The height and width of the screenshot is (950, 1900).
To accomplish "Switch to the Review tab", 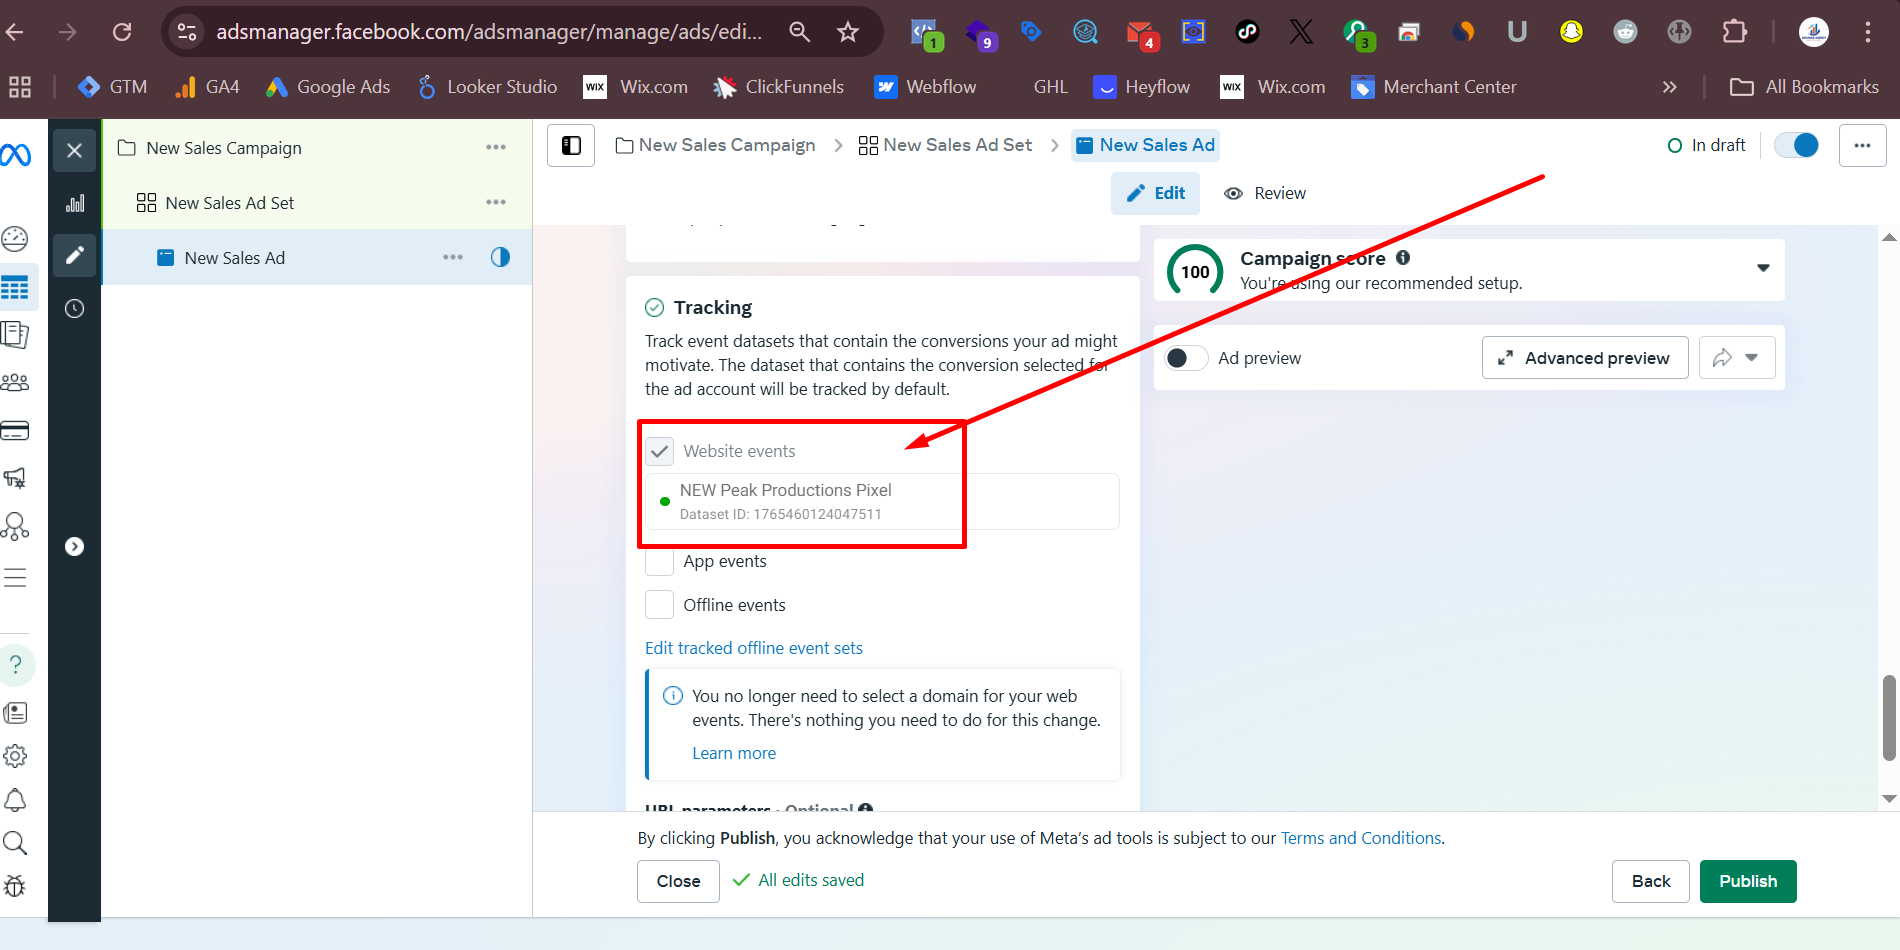I will (1265, 194).
